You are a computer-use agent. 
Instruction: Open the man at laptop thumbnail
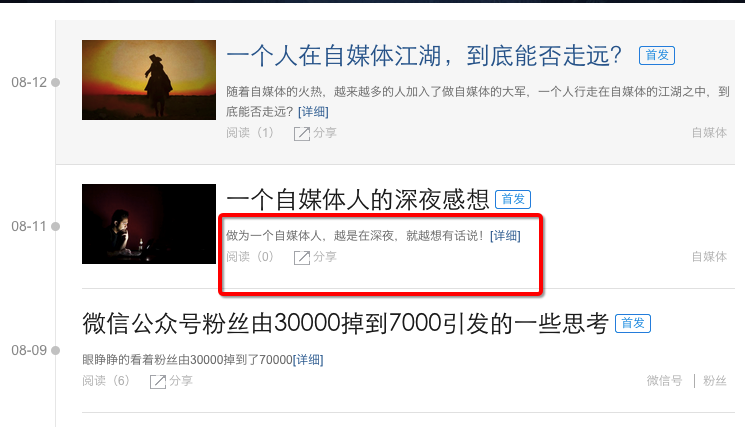point(149,224)
